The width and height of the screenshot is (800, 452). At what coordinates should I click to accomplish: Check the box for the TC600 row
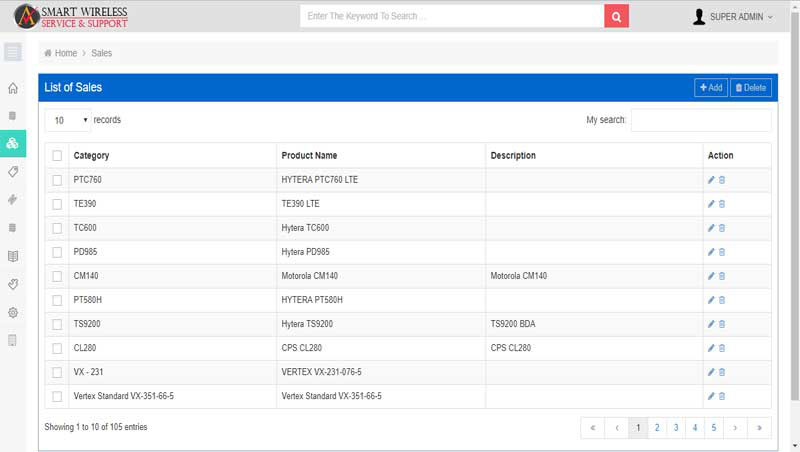pos(57,228)
